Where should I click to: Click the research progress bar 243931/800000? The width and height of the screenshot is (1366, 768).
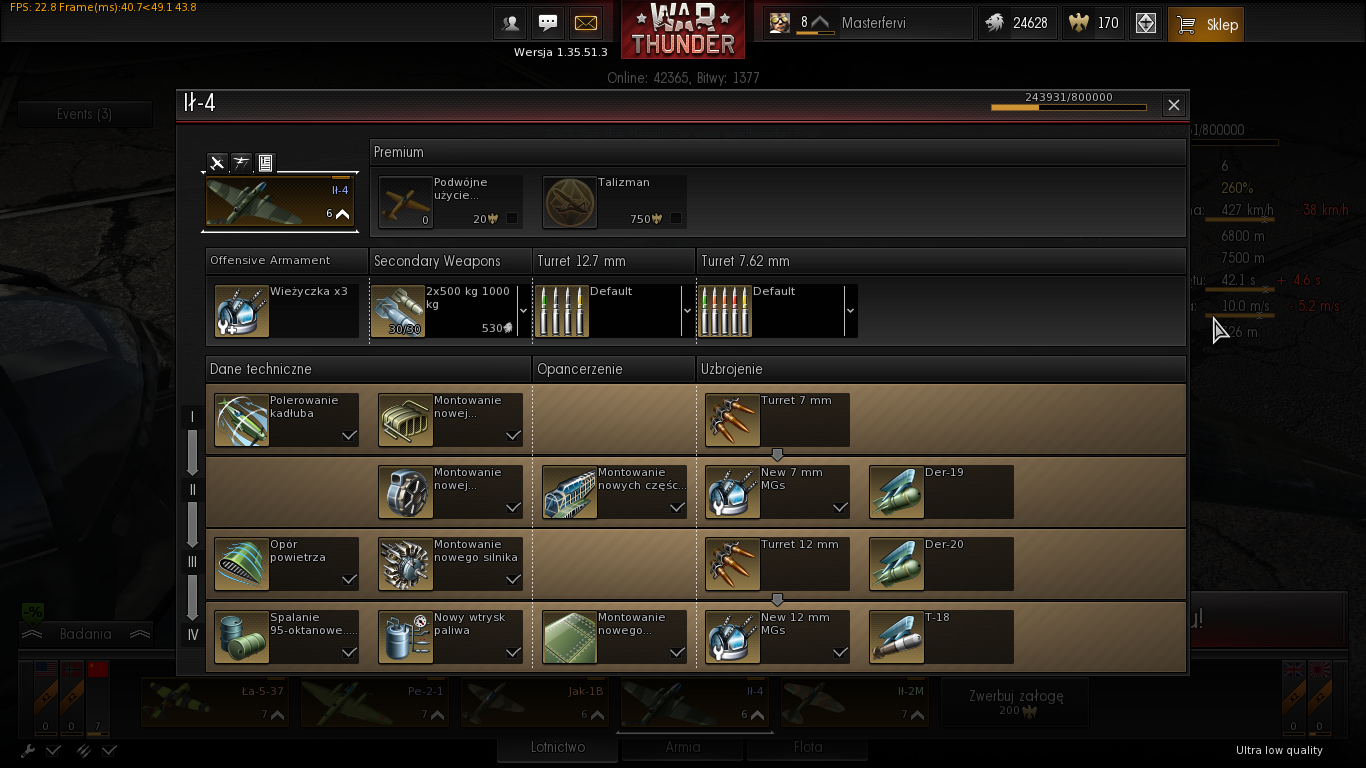(x=1068, y=107)
